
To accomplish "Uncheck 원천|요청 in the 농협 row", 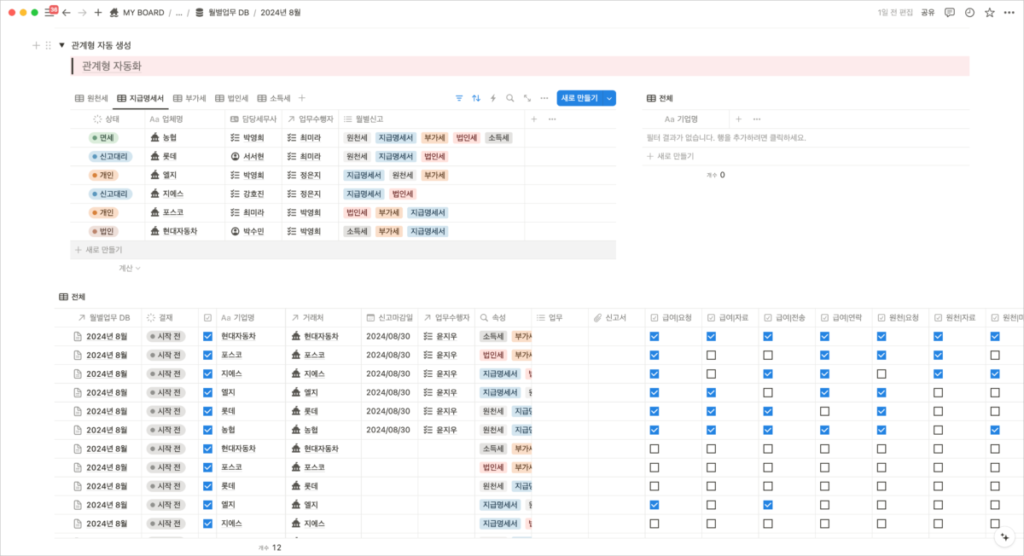I will pyautogui.click(x=882, y=430).
